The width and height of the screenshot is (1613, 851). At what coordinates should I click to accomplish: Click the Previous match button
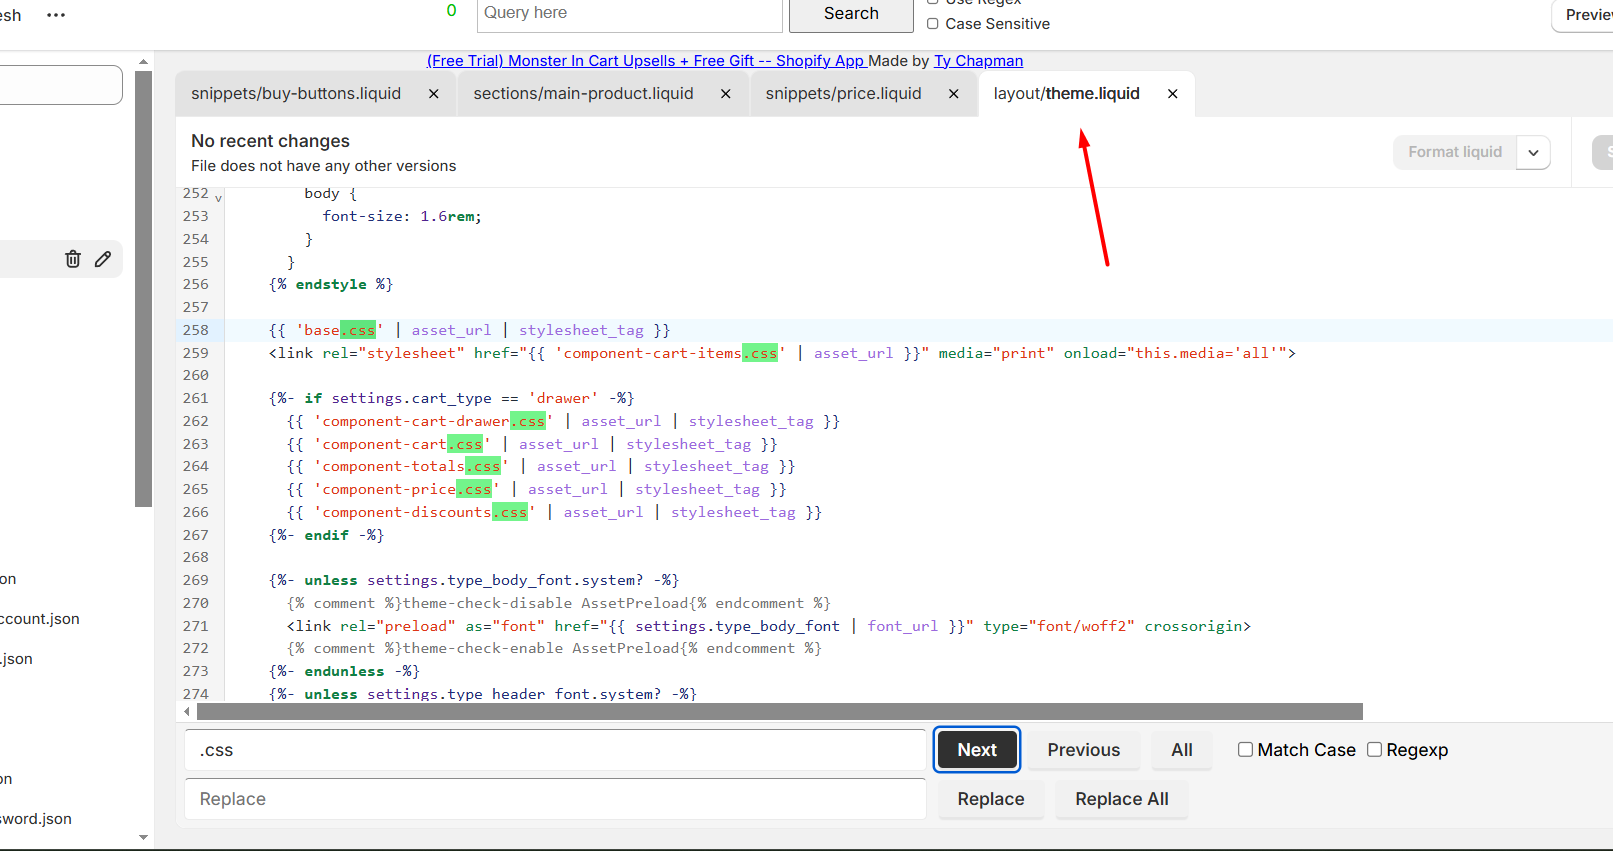pos(1084,750)
